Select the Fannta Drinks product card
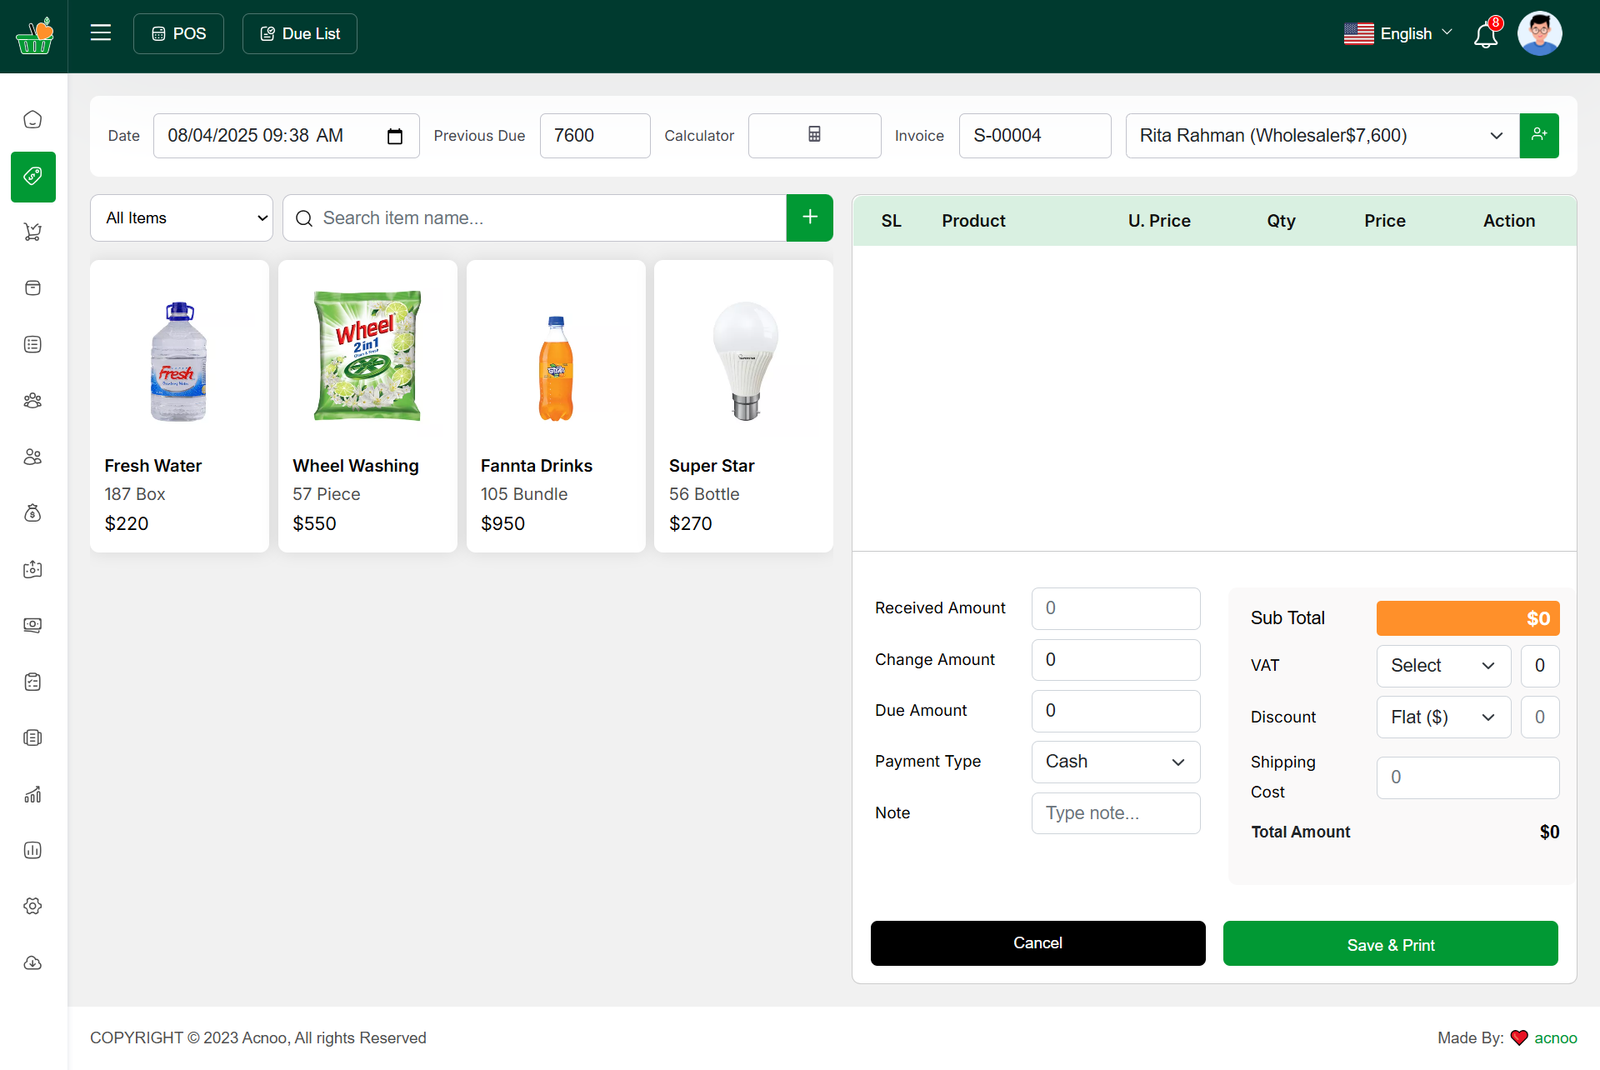 click(556, 406)
